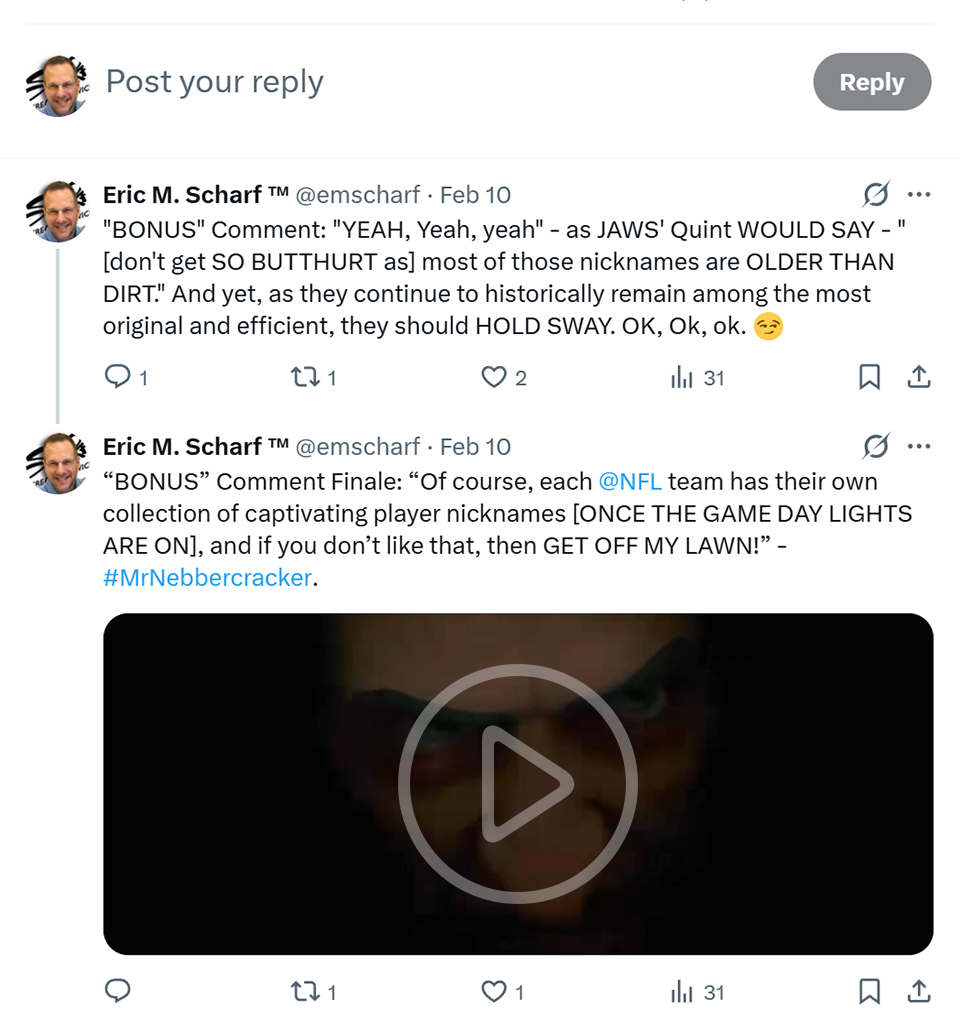Click the Reply button
960x1031 pixels.
871,82
